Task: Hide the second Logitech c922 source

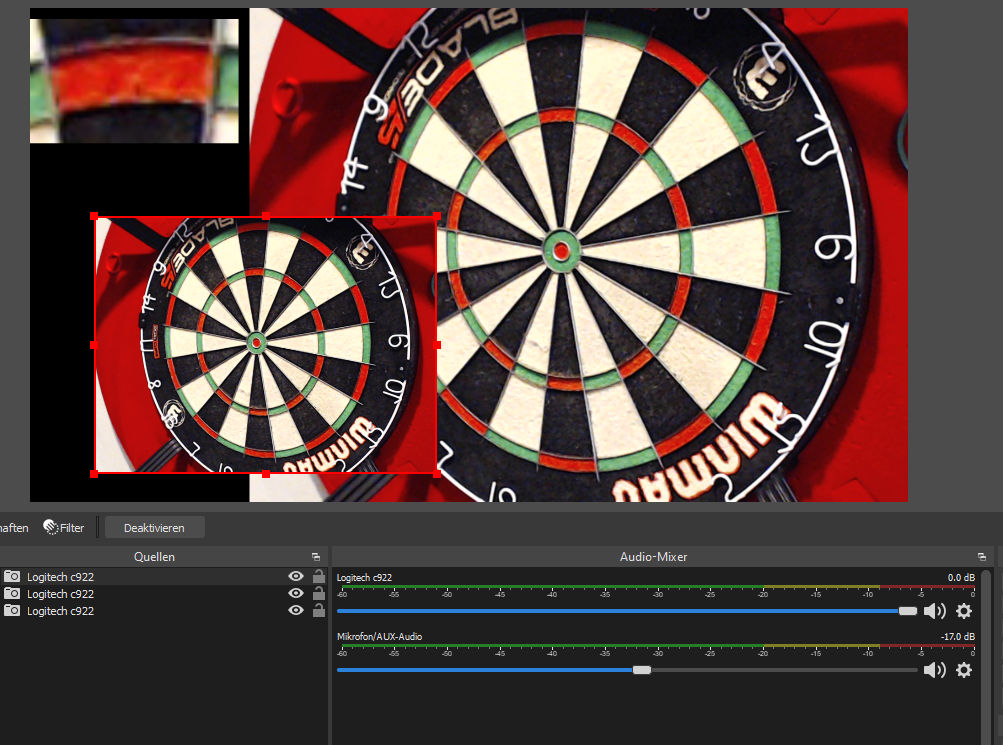Action: click(x=296, y=594)
